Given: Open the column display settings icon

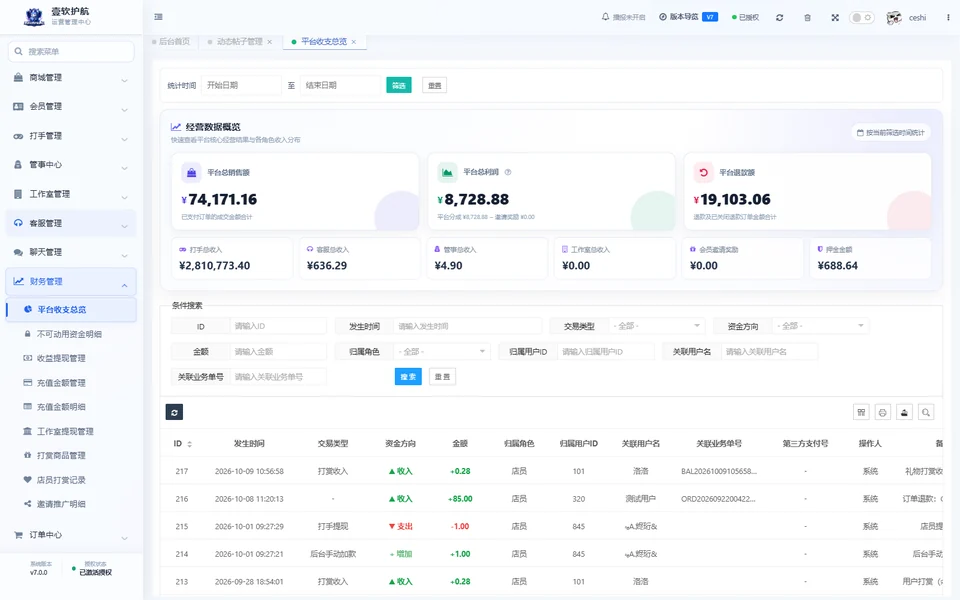Looking at the screenshot, I should coord(861,412).
